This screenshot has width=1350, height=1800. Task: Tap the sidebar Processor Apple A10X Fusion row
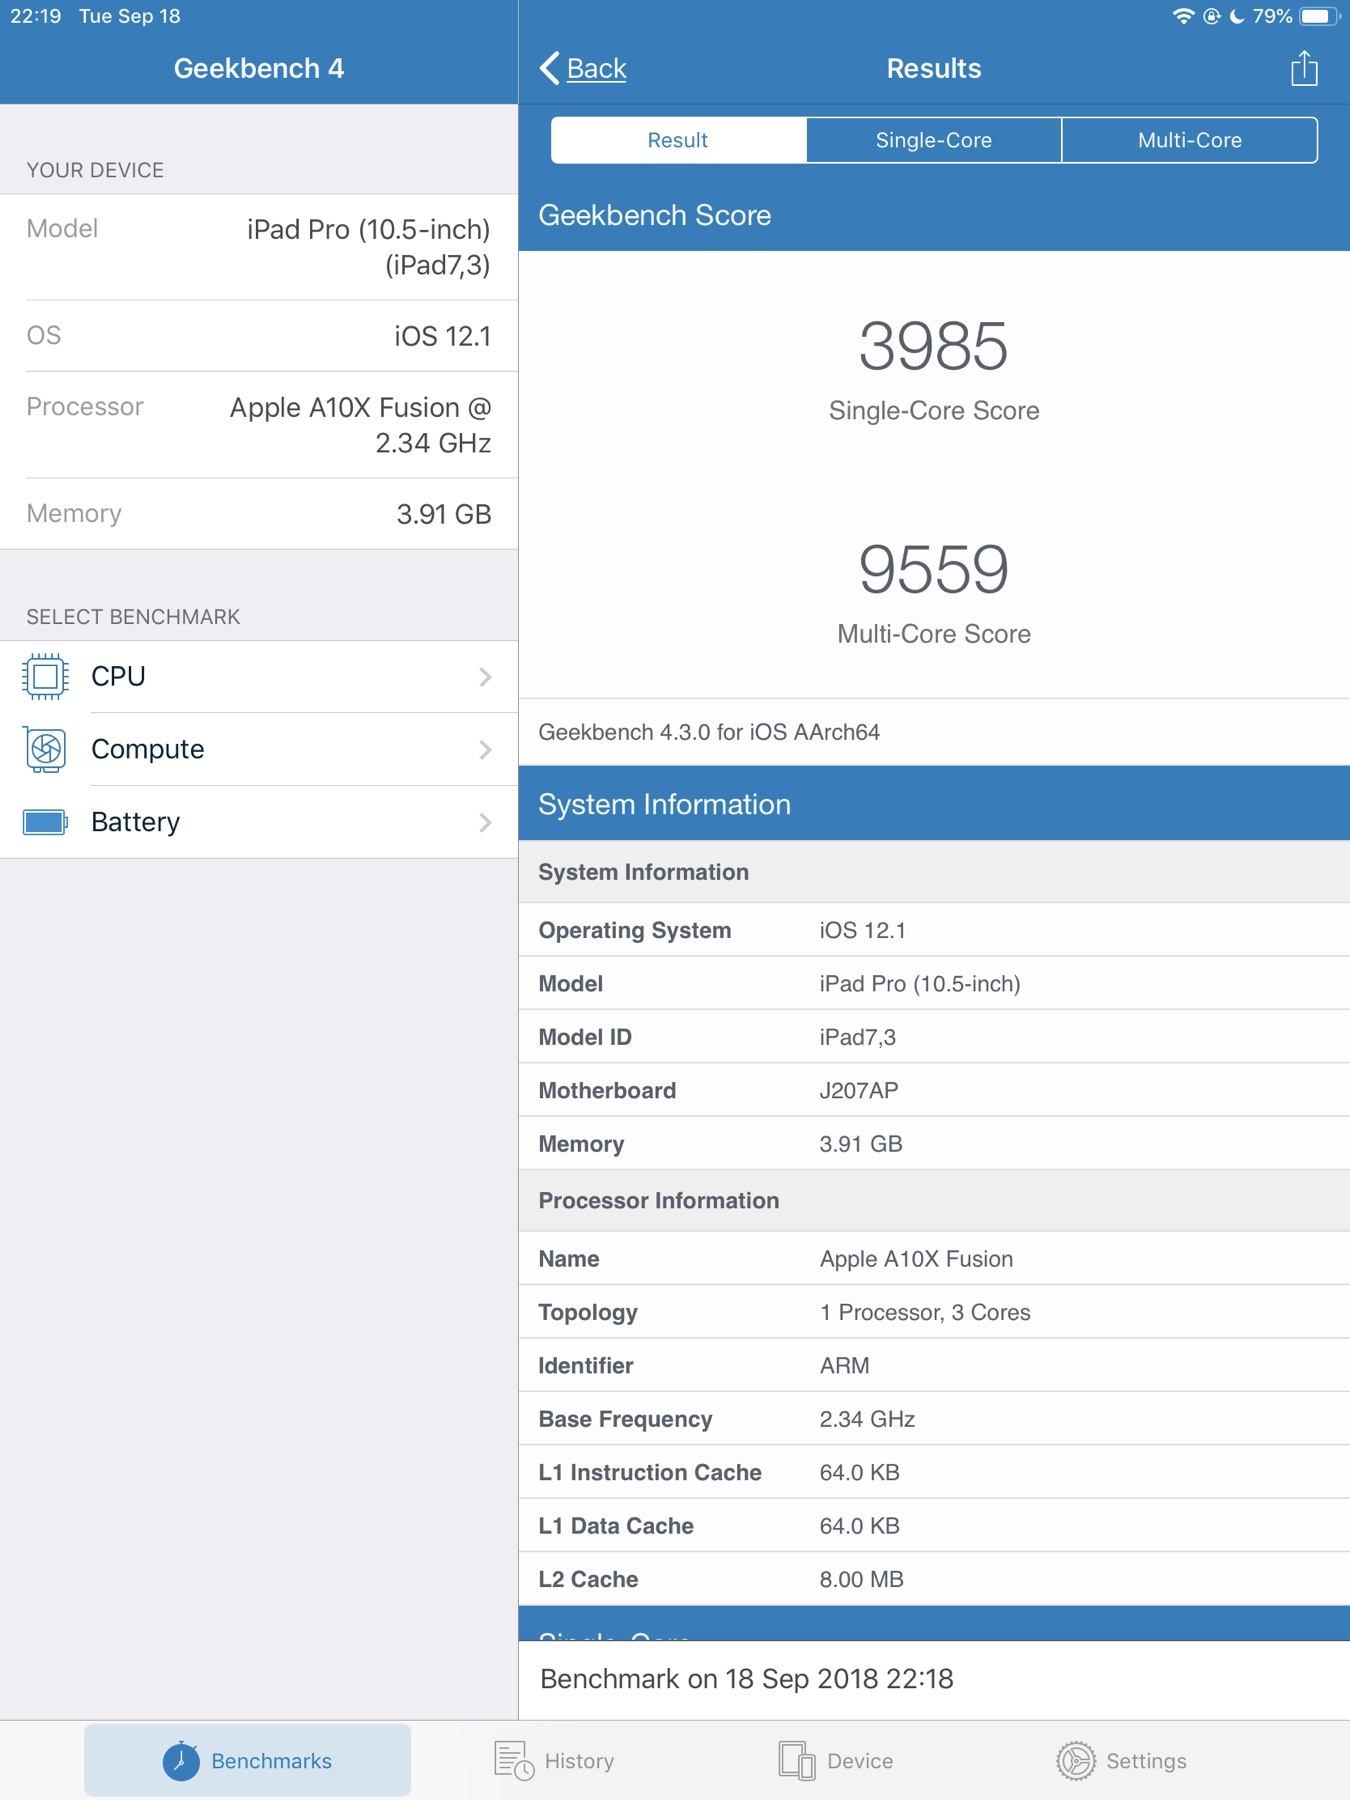pos(259,425)
